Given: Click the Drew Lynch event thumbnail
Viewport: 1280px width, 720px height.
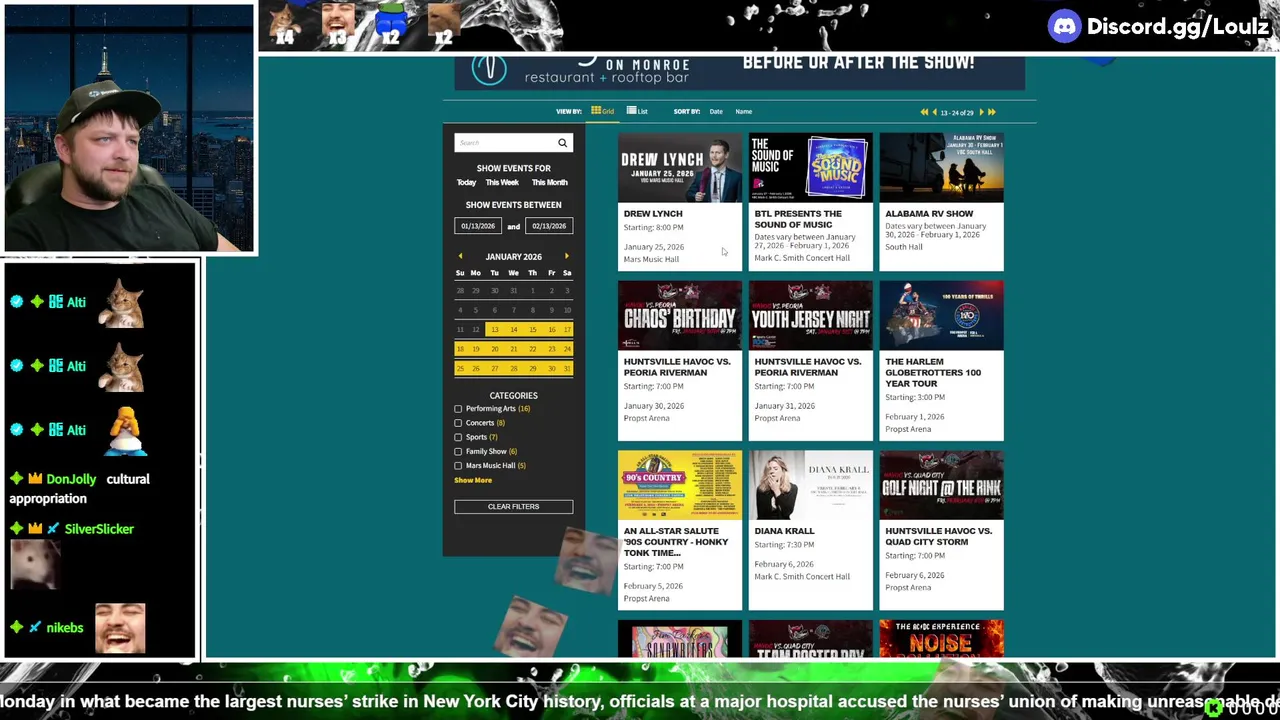Looking at the screenshot, I should click(680, 167).
